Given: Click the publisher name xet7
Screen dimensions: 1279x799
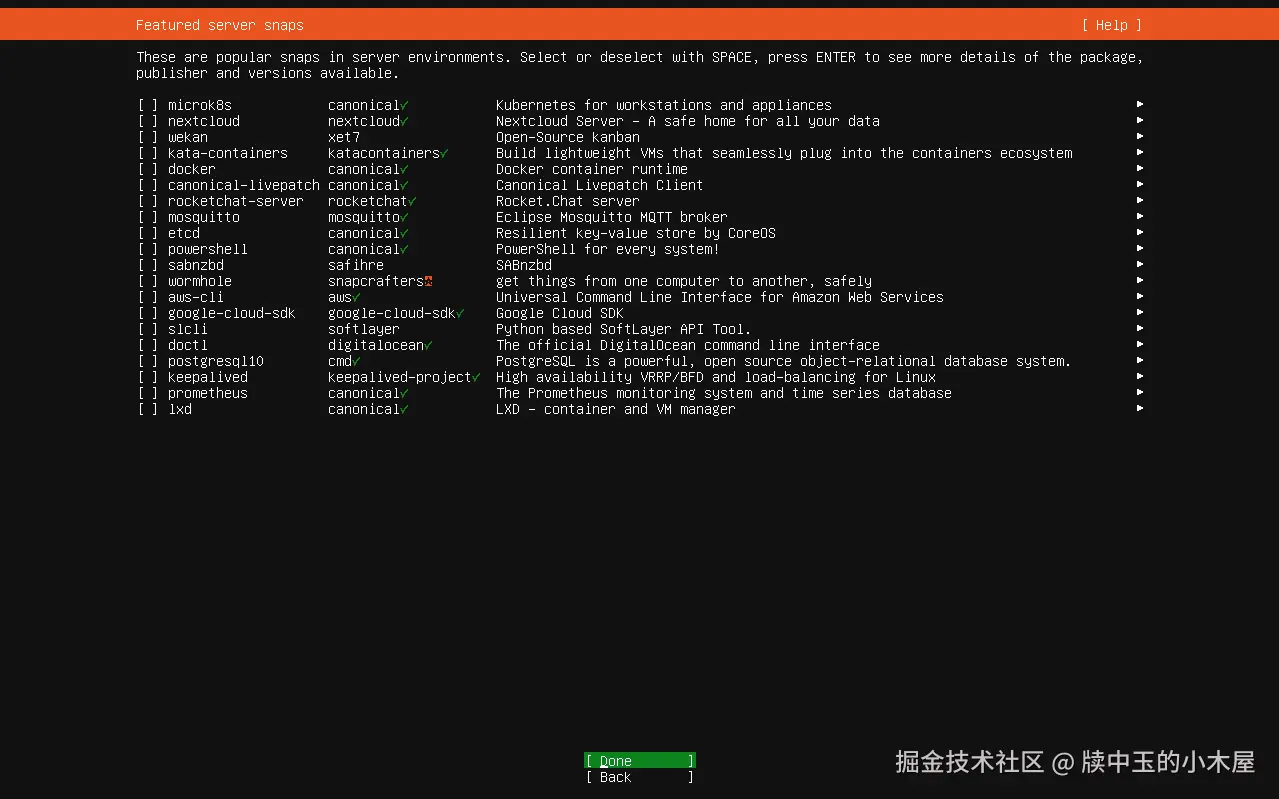Looking at the screenshot, I should tap(344, 137).
